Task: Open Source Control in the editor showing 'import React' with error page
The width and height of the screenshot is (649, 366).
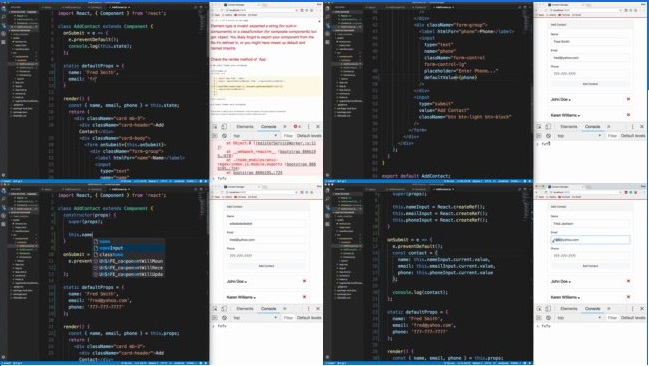Action: pyautogui.click(x=4, y=26)
